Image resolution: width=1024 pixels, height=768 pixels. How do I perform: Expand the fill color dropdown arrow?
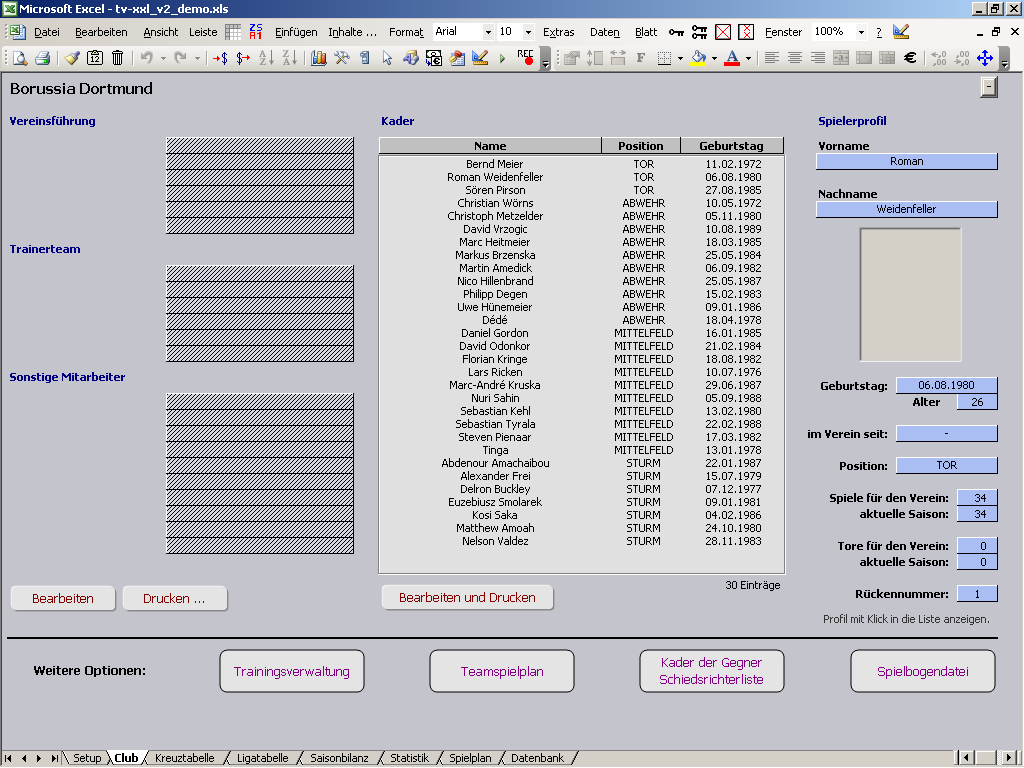pos(714,58)
